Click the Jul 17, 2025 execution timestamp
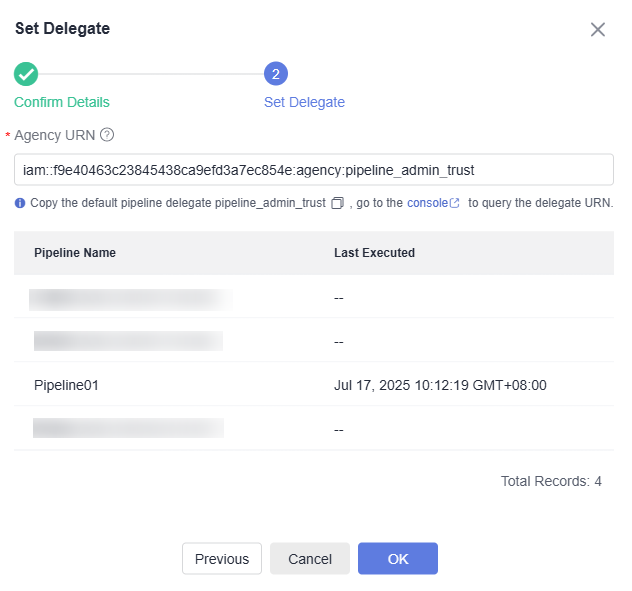Screen dimensions: 632x591 [x=440, y=385]
